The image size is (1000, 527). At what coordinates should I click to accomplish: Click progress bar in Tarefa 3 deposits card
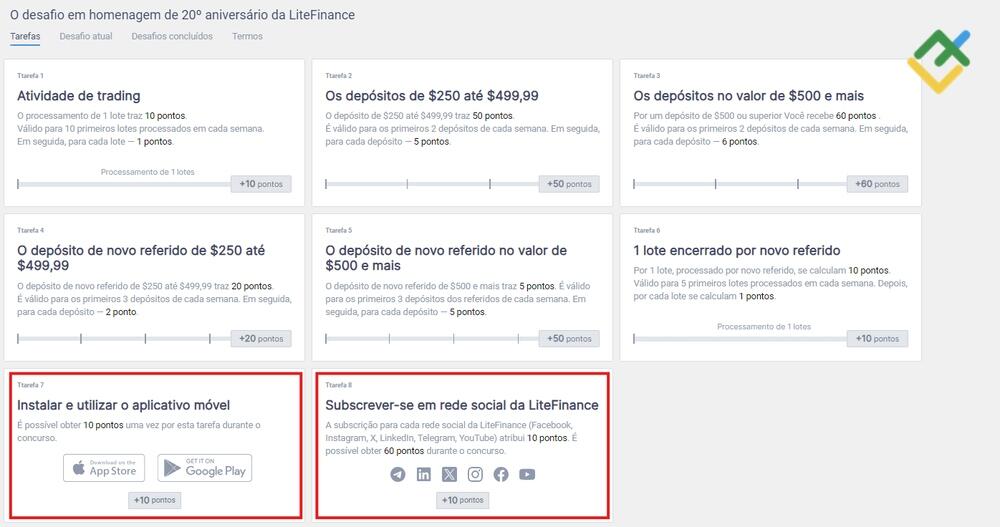(740, 184)
